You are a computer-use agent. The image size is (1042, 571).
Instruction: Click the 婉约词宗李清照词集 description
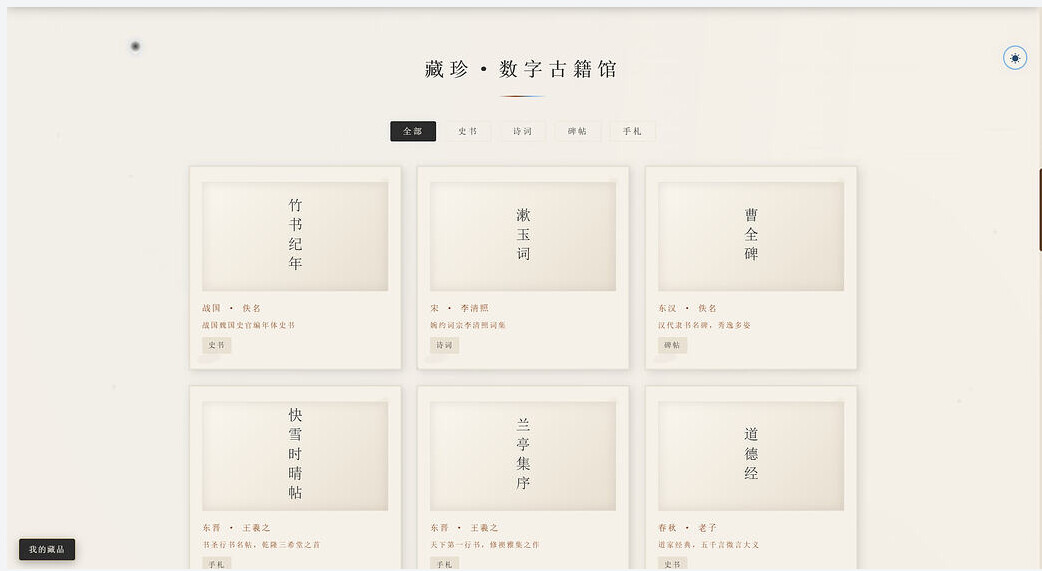click(468, 325)
